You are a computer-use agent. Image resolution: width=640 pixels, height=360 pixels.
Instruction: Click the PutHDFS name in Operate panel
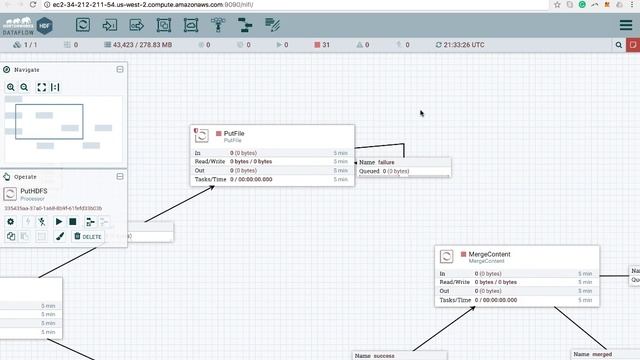click(x=34, y=191)
